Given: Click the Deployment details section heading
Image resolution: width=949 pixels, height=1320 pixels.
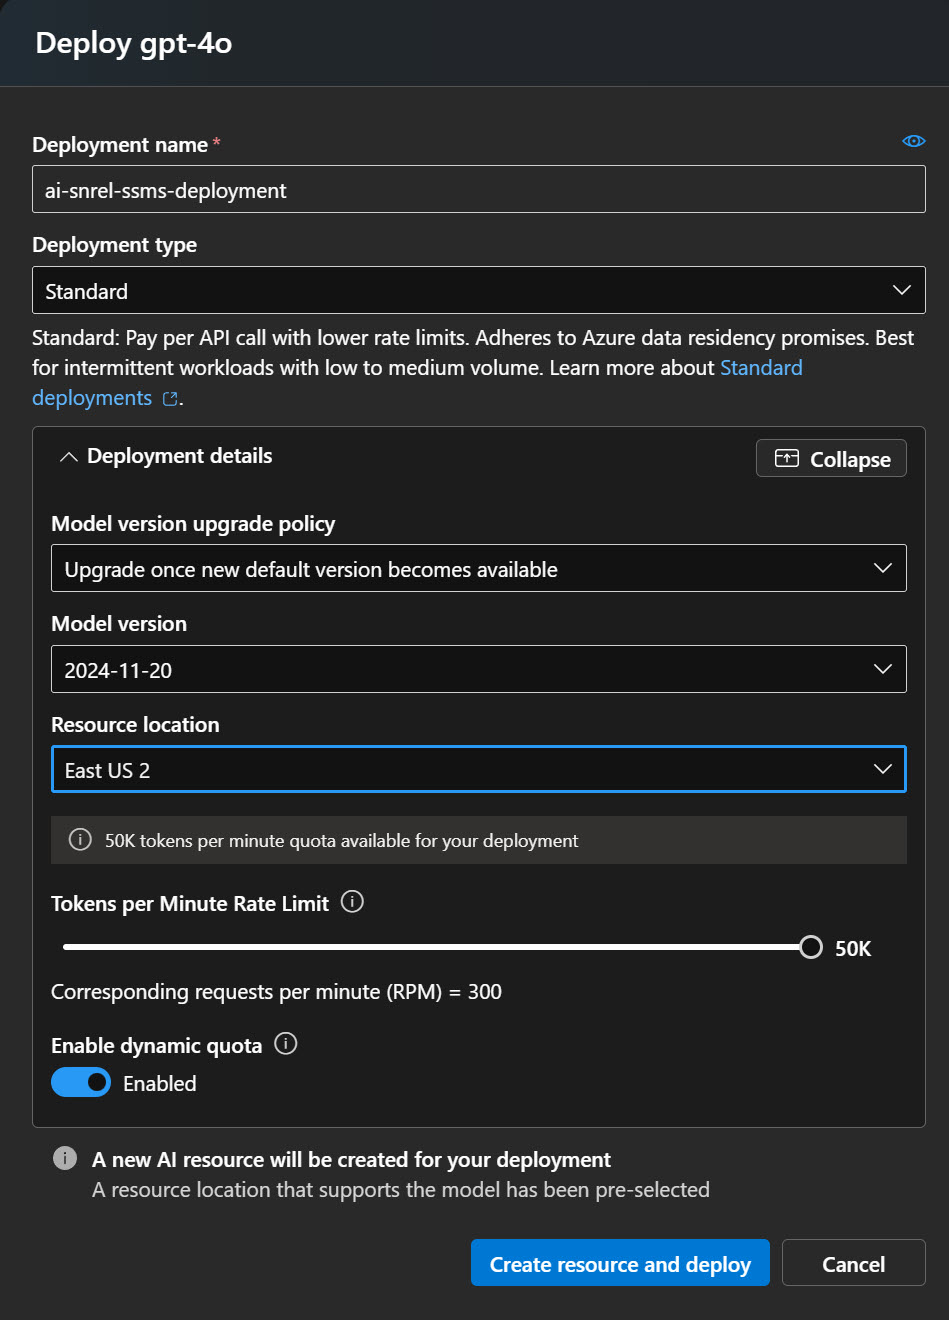Looking at the screenshot, I should (x=180, y=456).
